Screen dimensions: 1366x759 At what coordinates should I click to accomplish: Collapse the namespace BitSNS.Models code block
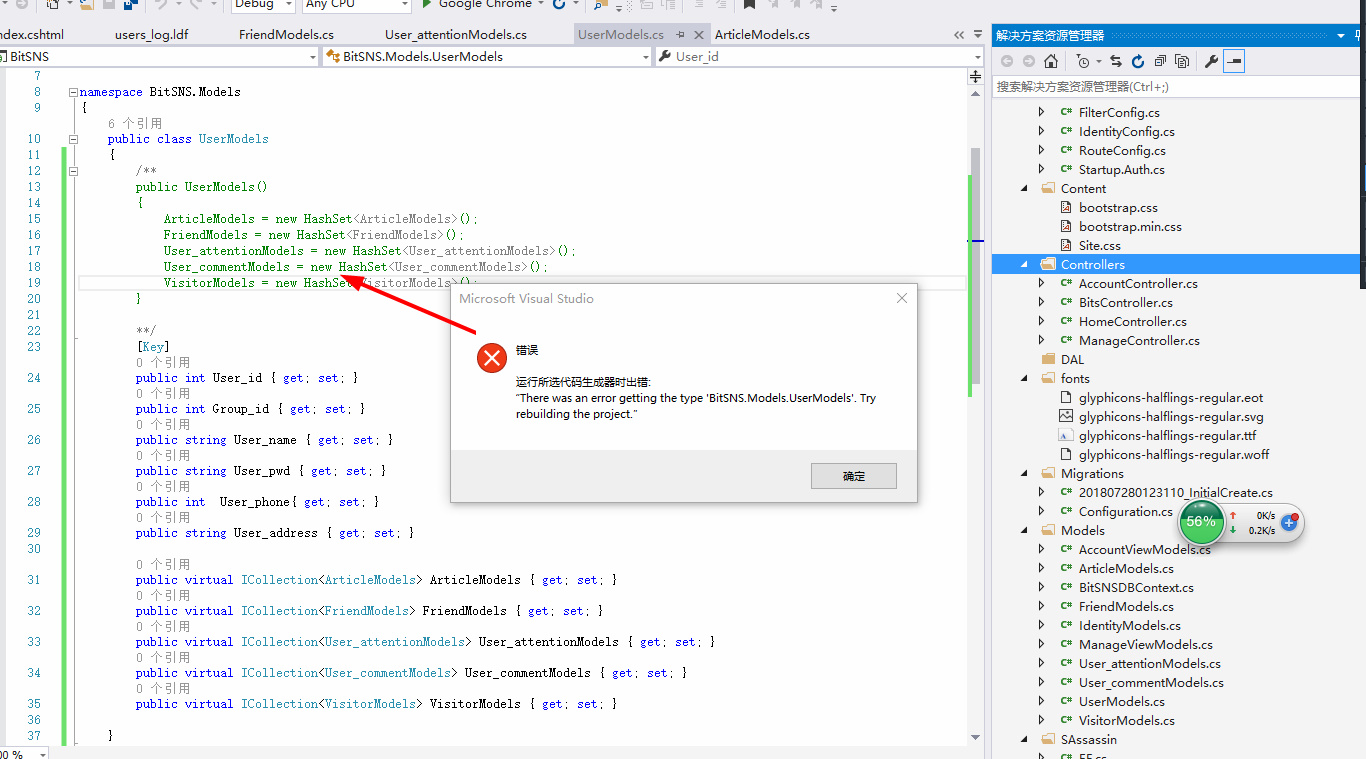(x=73, y=92)
